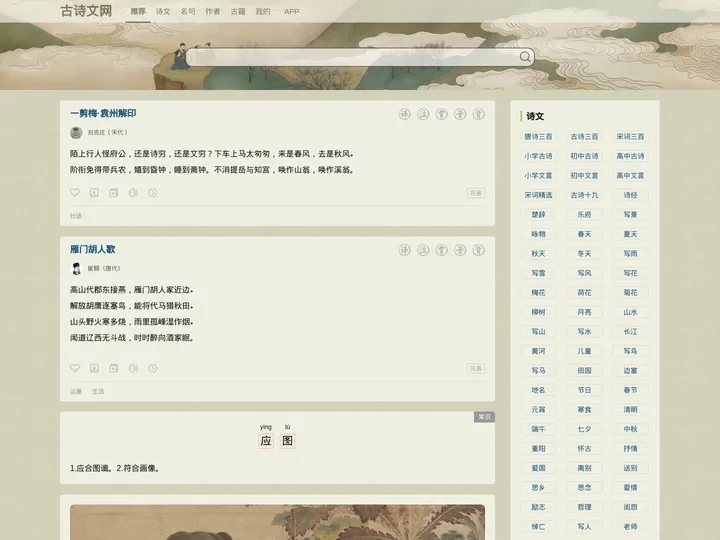
Task: Click round arrow icon under 一剪梅·袁州解印
Action: [x=152, y=192]
